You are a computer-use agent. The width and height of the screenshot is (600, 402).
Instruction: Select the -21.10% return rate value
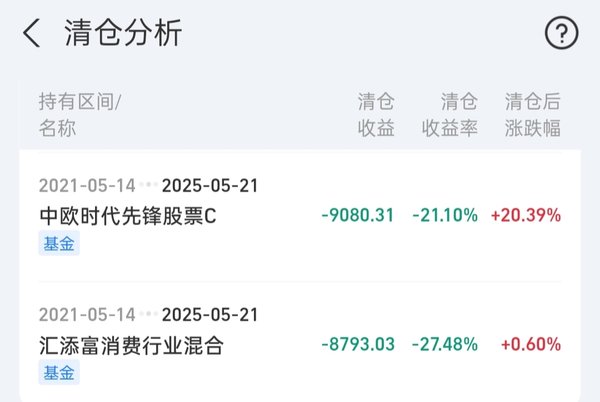pyautogui.click(x=445, y=215)
